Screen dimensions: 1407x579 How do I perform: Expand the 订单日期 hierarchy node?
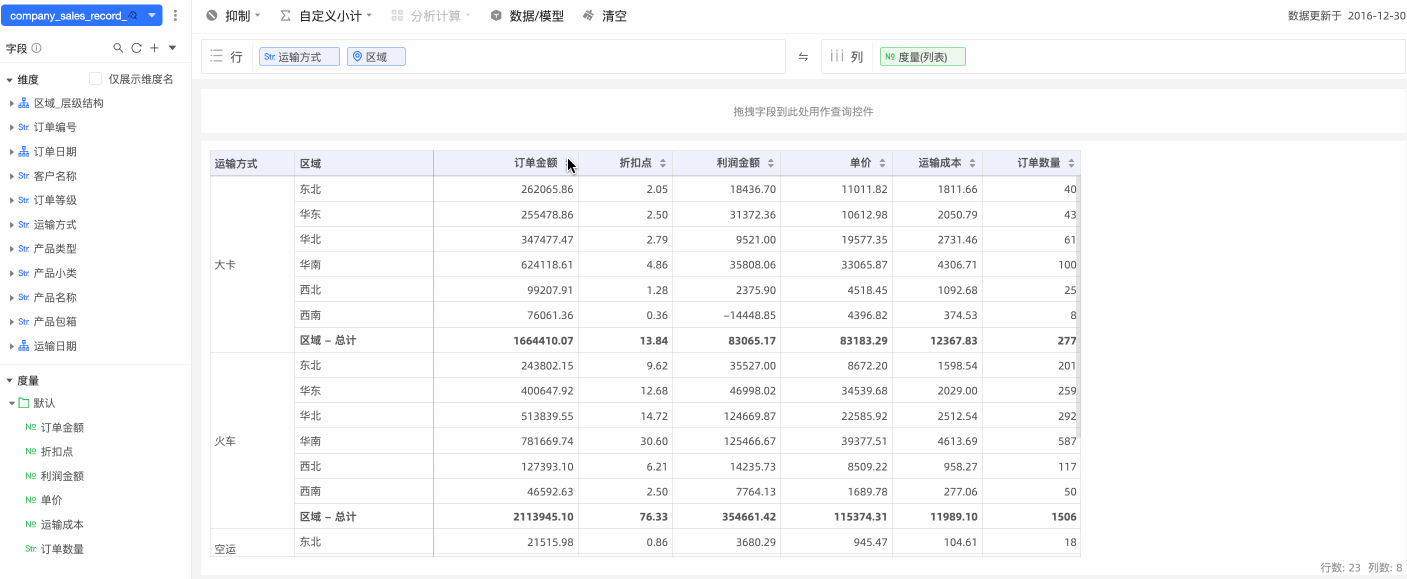[x=12, y=152]
